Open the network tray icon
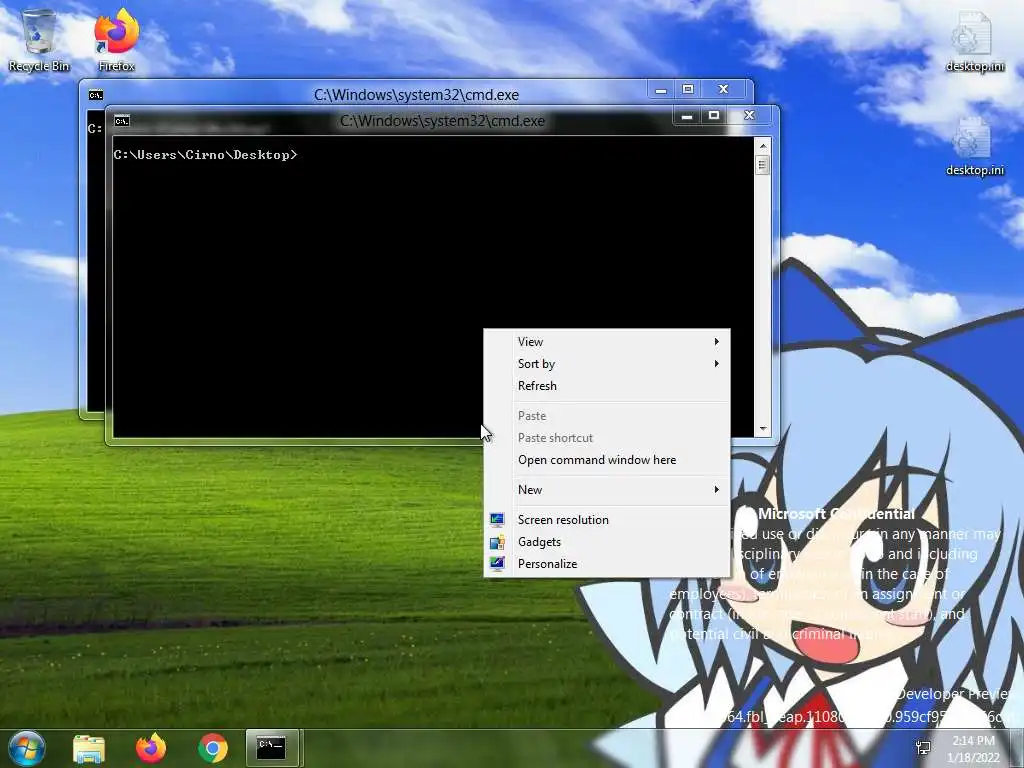 (923, 748)
